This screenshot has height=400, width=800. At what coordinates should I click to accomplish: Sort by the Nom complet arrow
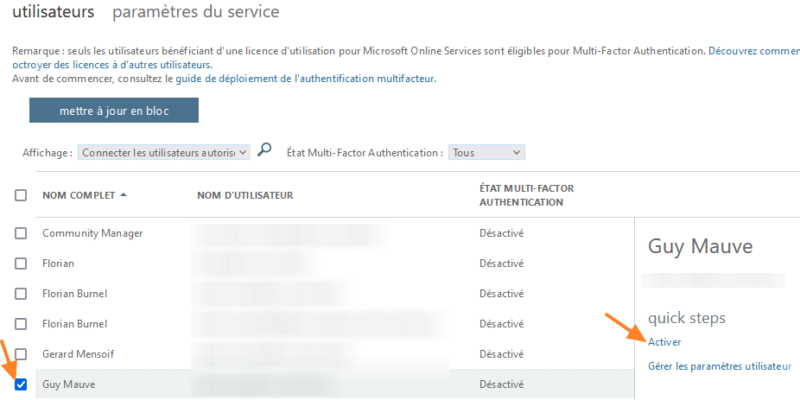coord(123,195)
